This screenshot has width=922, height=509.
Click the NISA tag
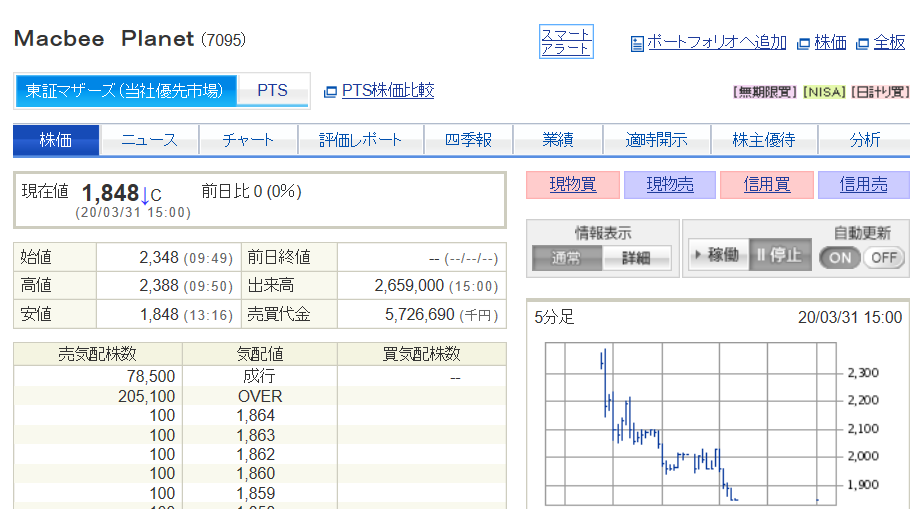click(824, 92)
